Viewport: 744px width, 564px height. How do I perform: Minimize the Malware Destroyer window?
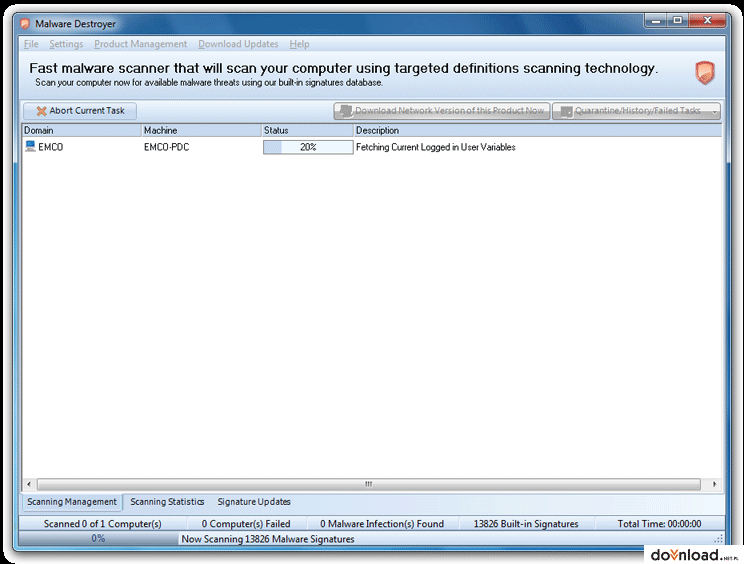pos(656,20)
